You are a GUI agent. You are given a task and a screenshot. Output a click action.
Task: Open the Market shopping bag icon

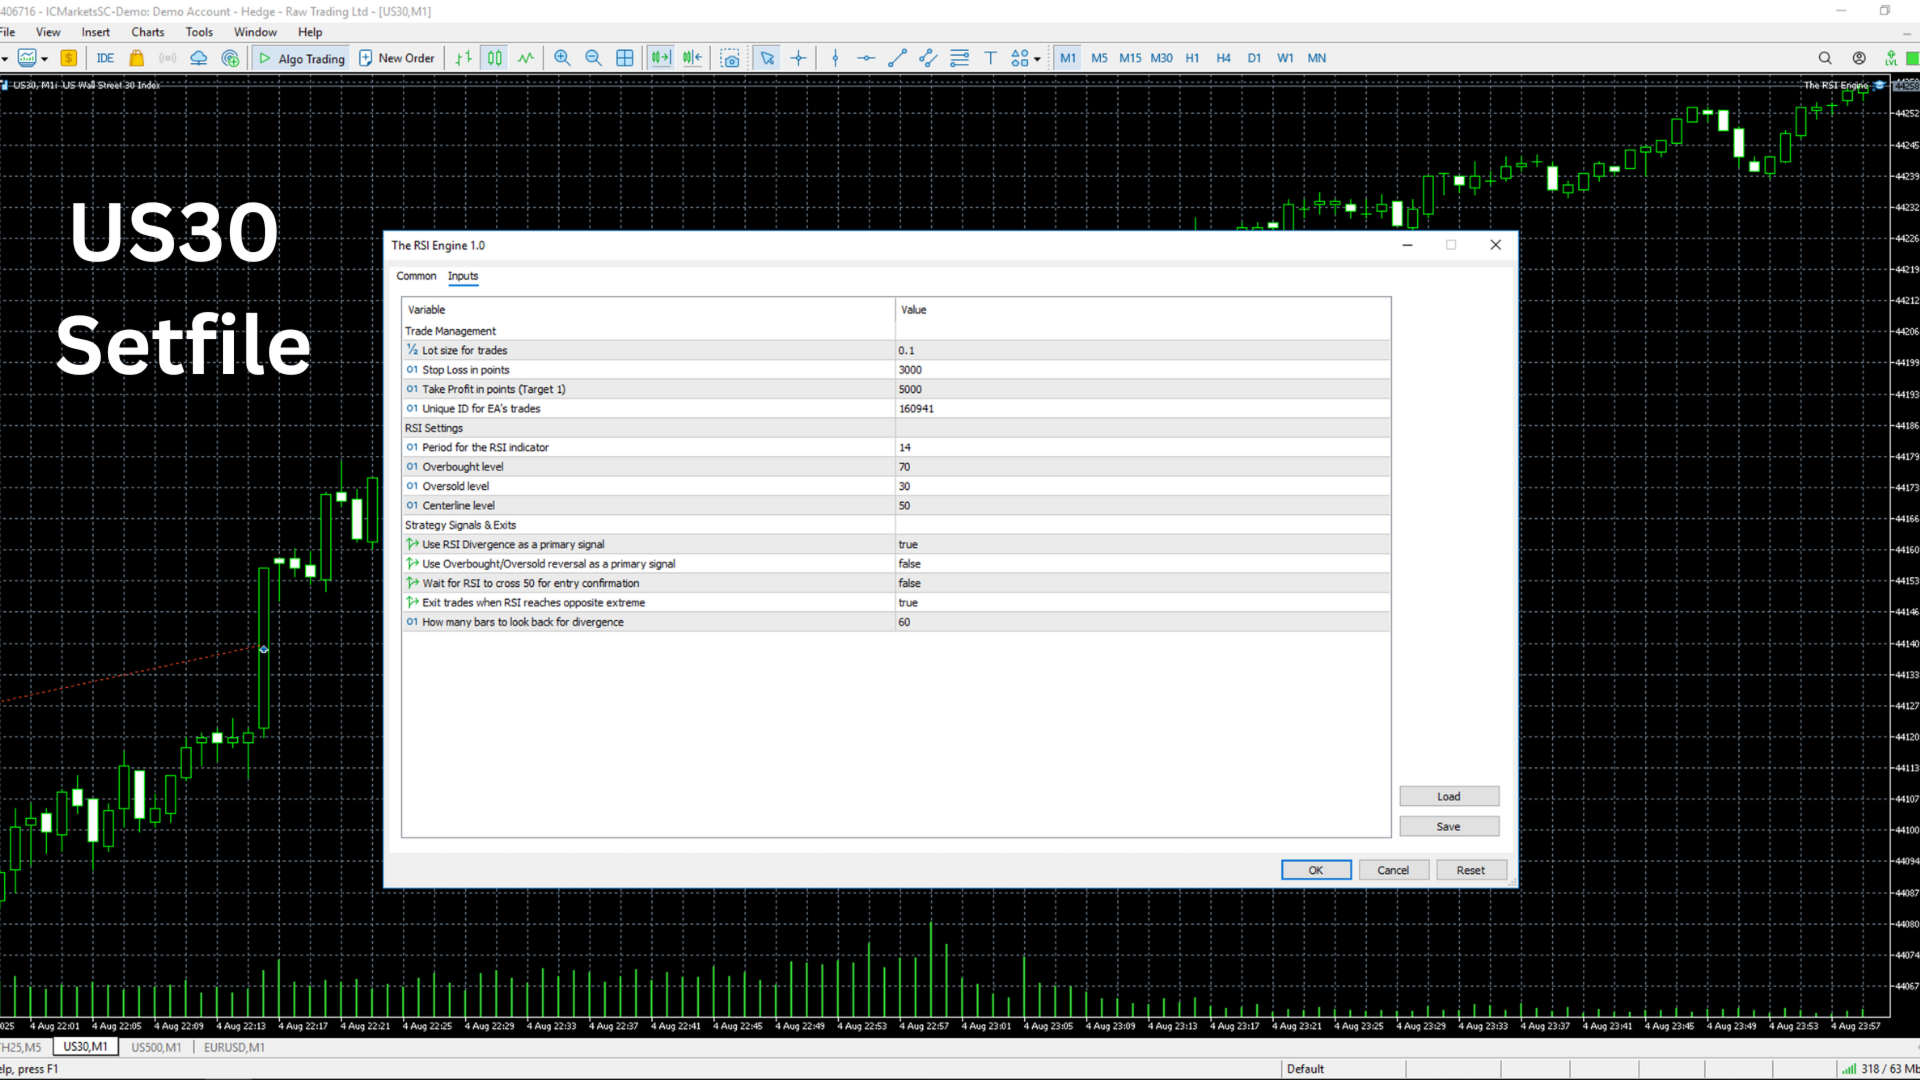(137, 58)
